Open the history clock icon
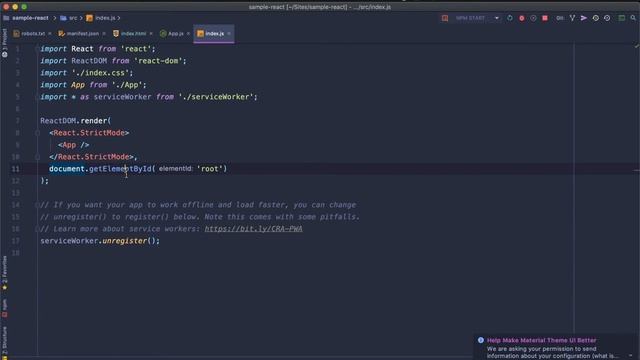Screen dimensions: 640x360 click(596, 18)
